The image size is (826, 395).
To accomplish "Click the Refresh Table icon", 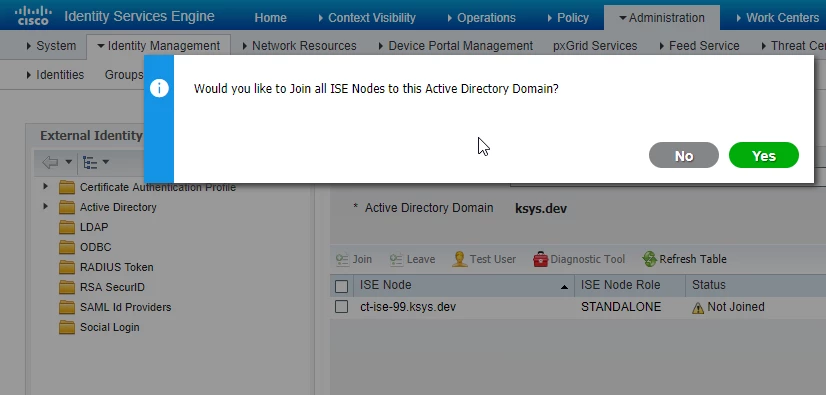I will click(x=650, y=259).
